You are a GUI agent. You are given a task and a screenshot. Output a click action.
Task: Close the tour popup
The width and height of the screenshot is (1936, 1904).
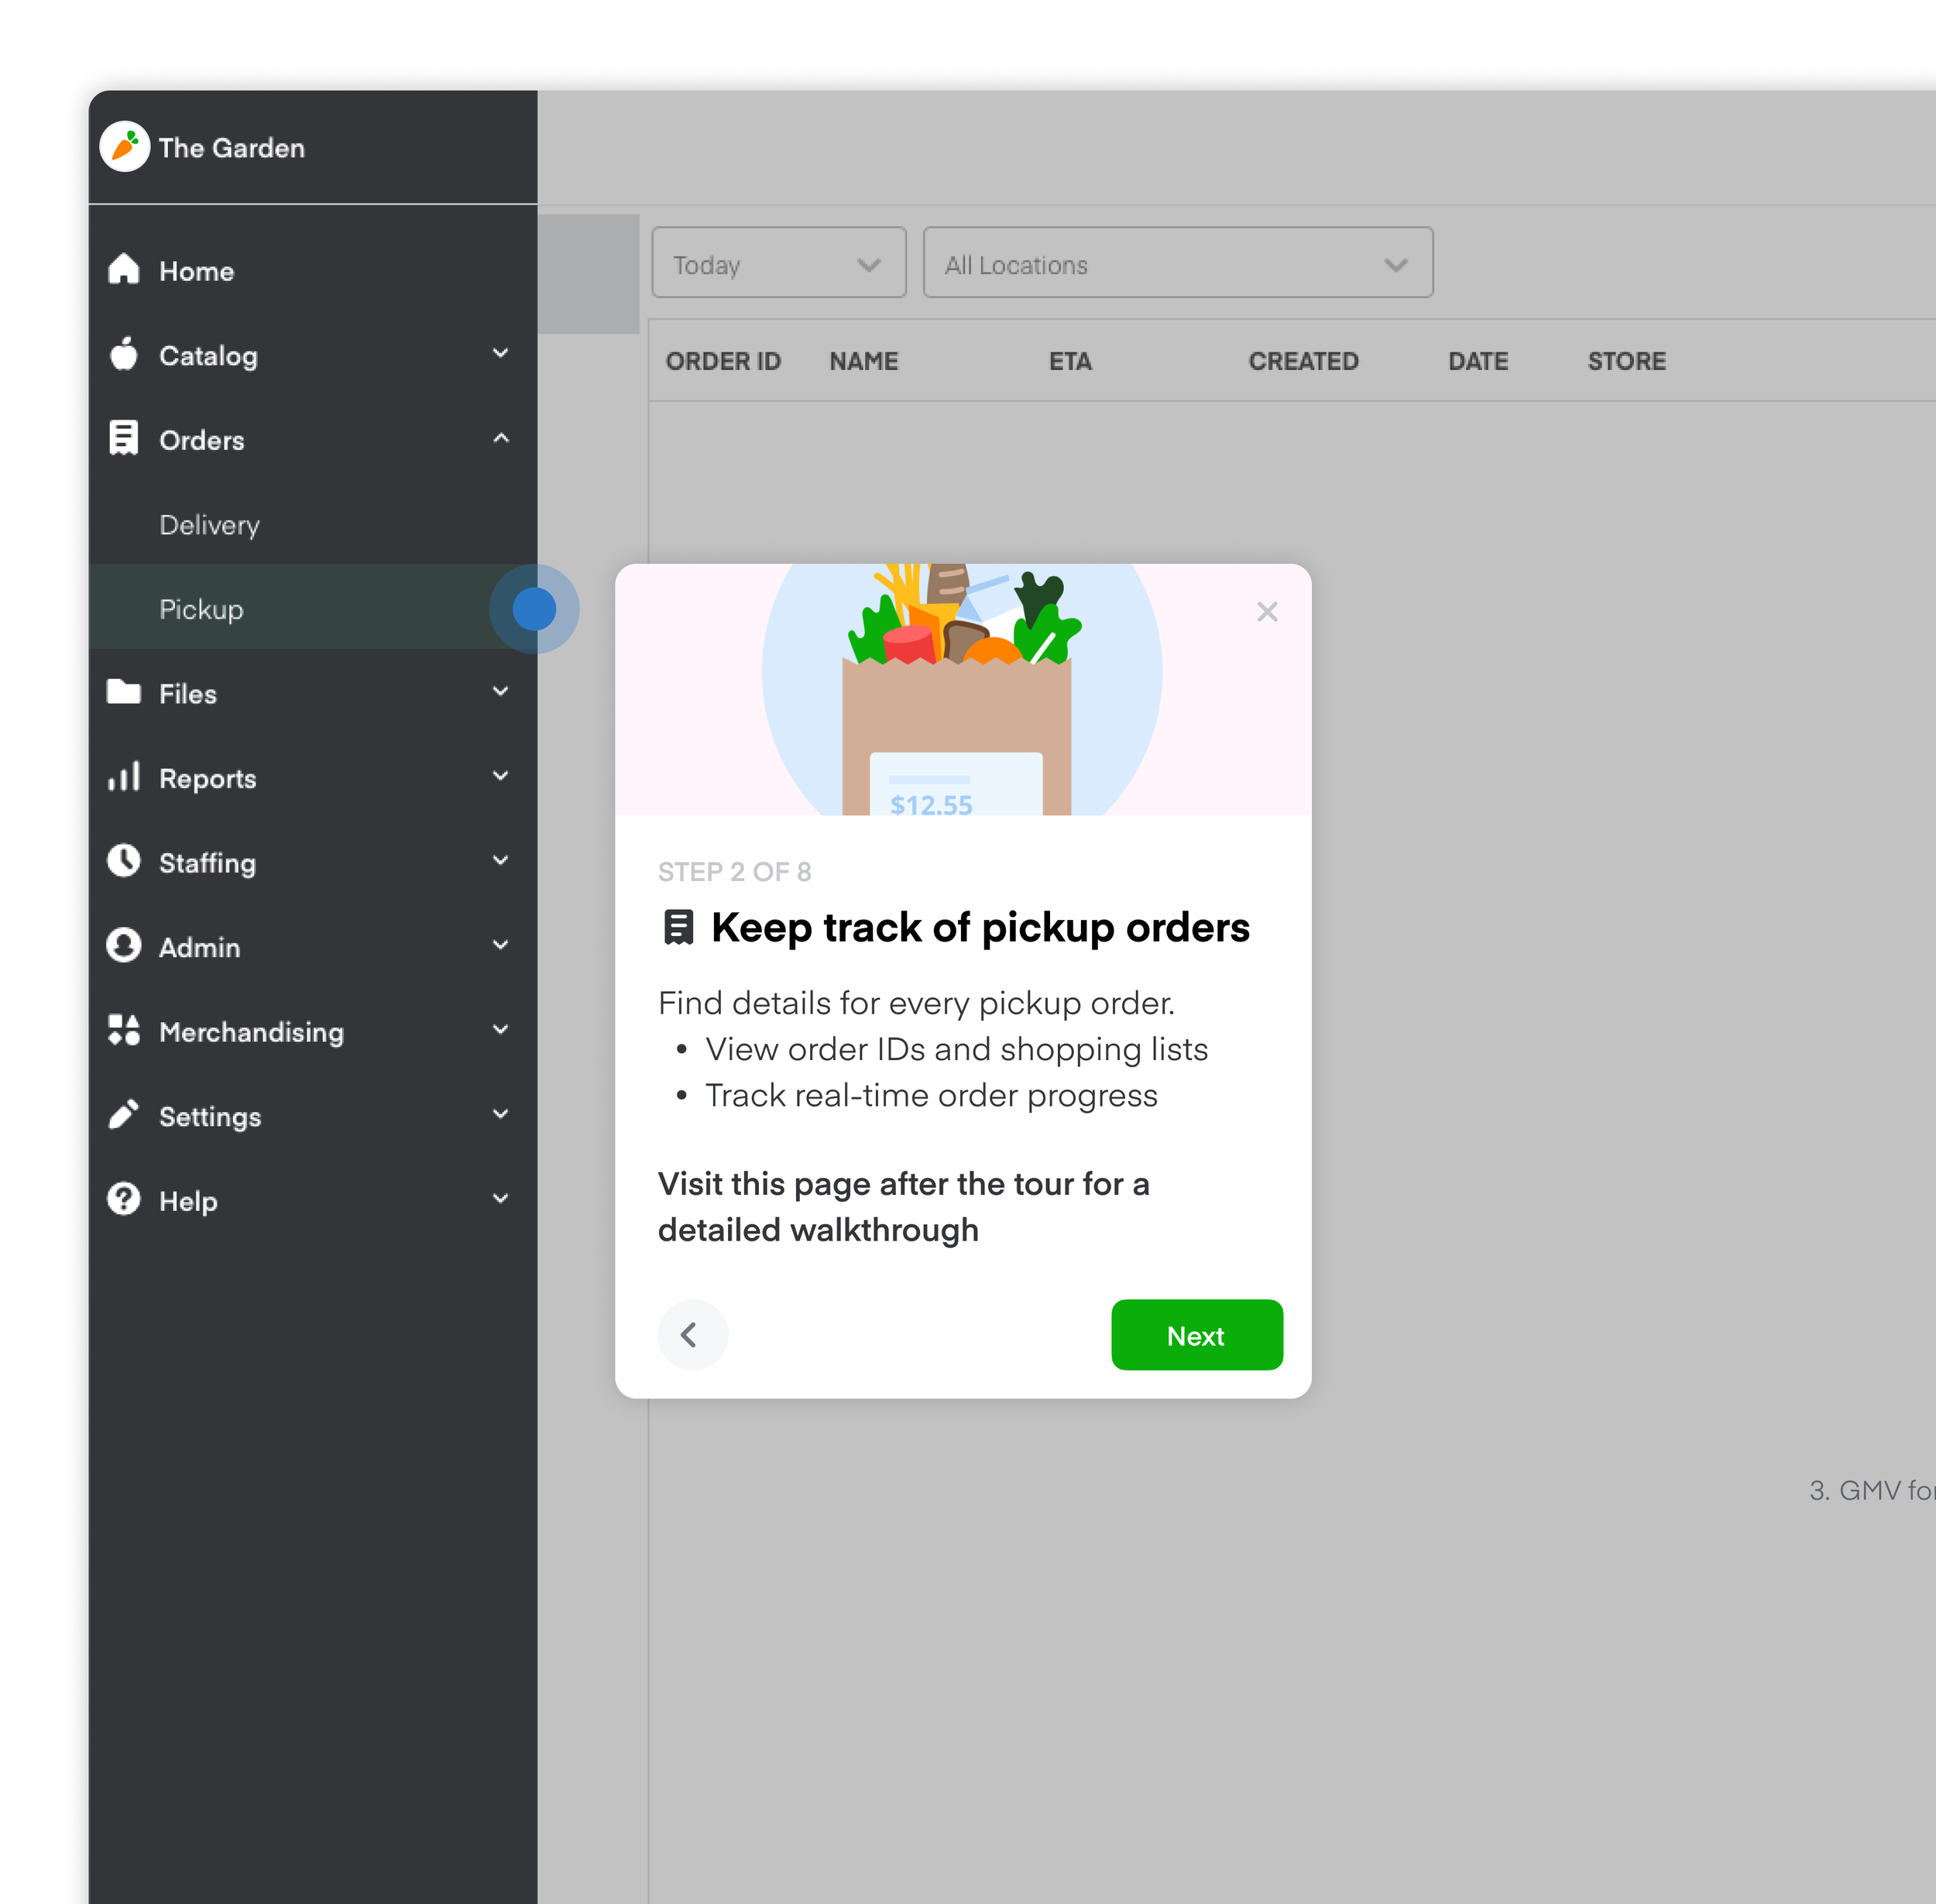[x=1267, y=611]
